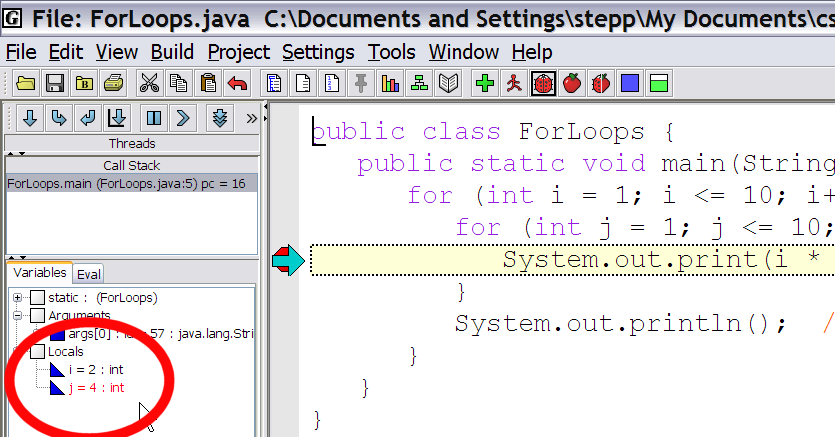Click the debugger Resume arrow
835x437 pixels.
coord(182,118)
